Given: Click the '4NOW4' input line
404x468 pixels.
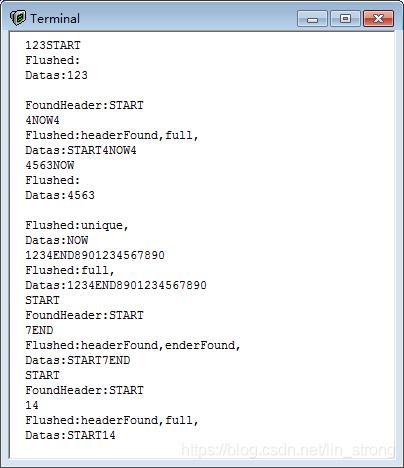Looking at the screenshot, I should point(42,120).
